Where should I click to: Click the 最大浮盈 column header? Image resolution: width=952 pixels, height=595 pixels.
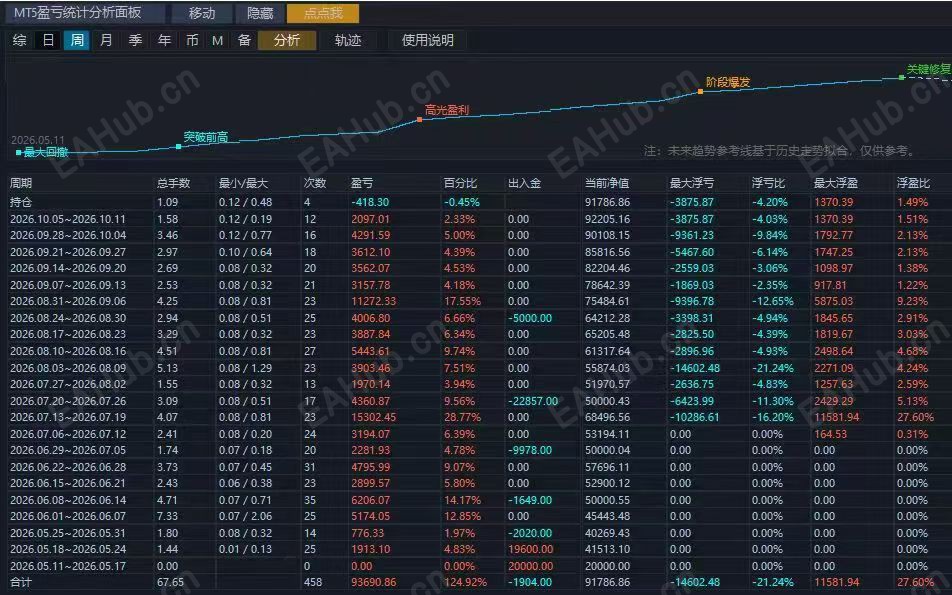[x=837, y=183]
